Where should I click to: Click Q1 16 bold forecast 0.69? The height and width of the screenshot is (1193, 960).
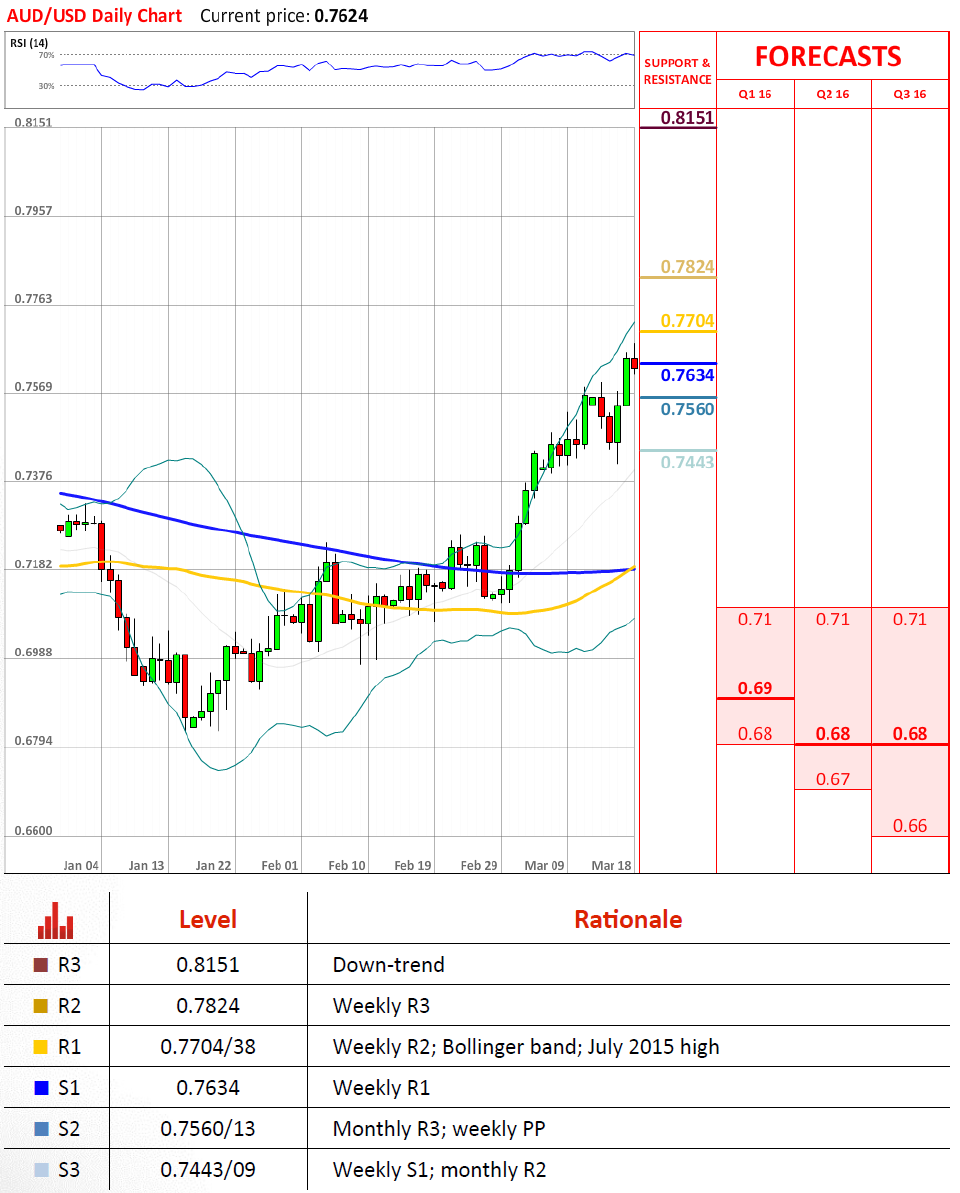point(755,689)
